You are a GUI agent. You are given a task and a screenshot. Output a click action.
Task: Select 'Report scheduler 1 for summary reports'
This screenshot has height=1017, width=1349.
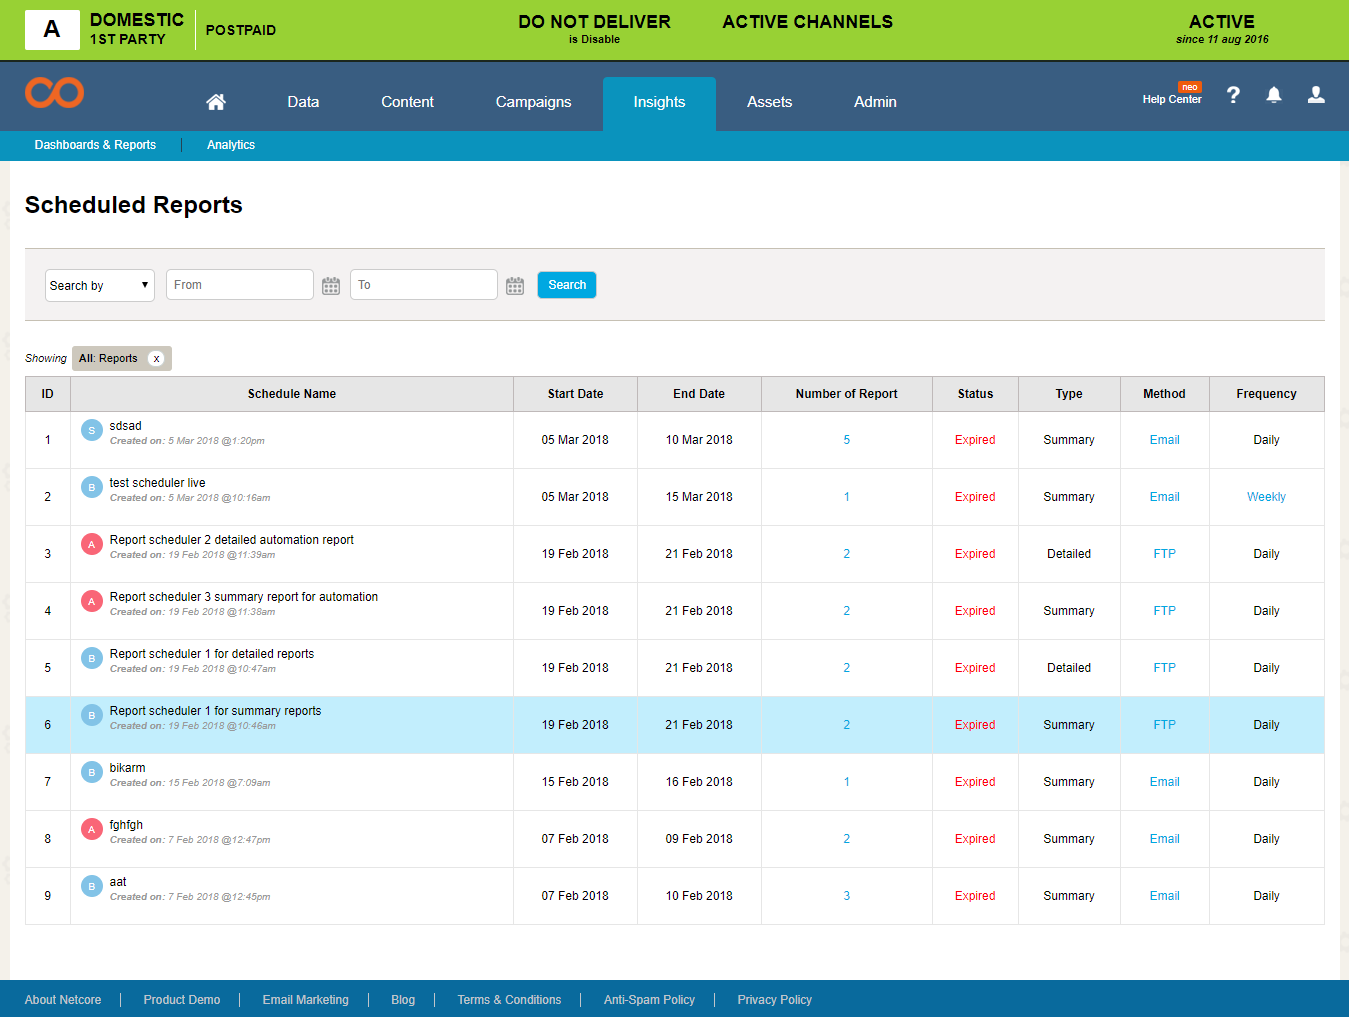(215, 711)
